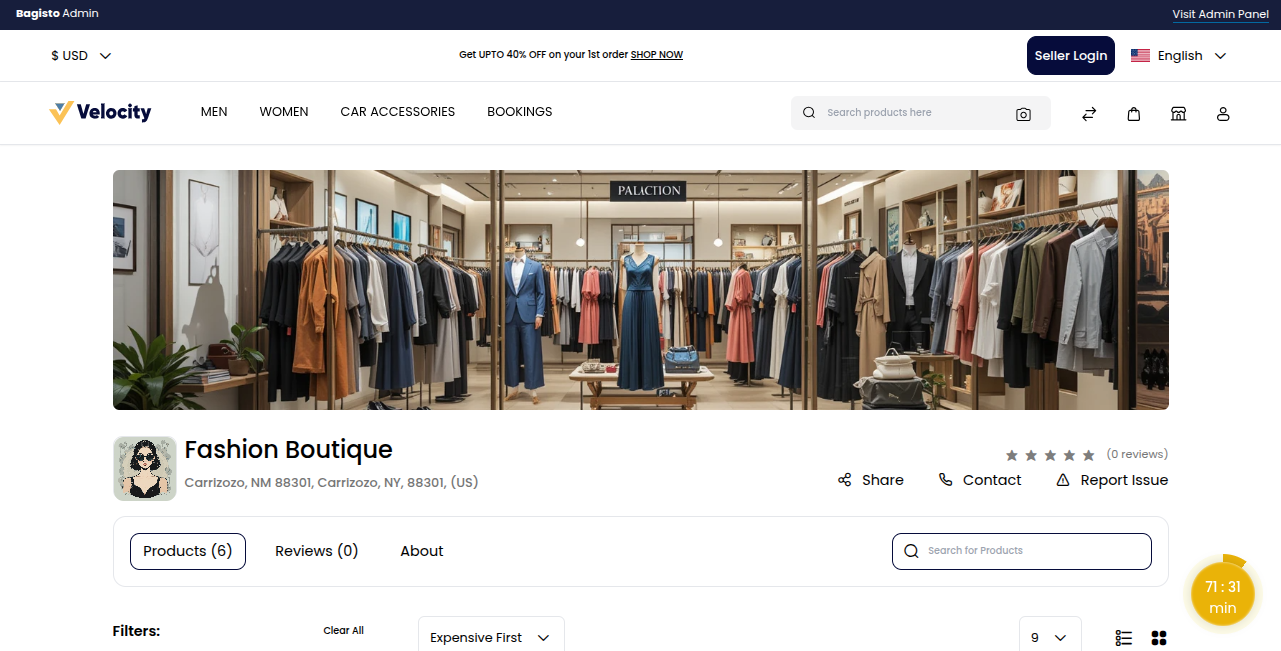Screen dimensions: 1281x651
Task: Click the Contact phone icon
Action: pyautogui.click(x=946, y=480)
